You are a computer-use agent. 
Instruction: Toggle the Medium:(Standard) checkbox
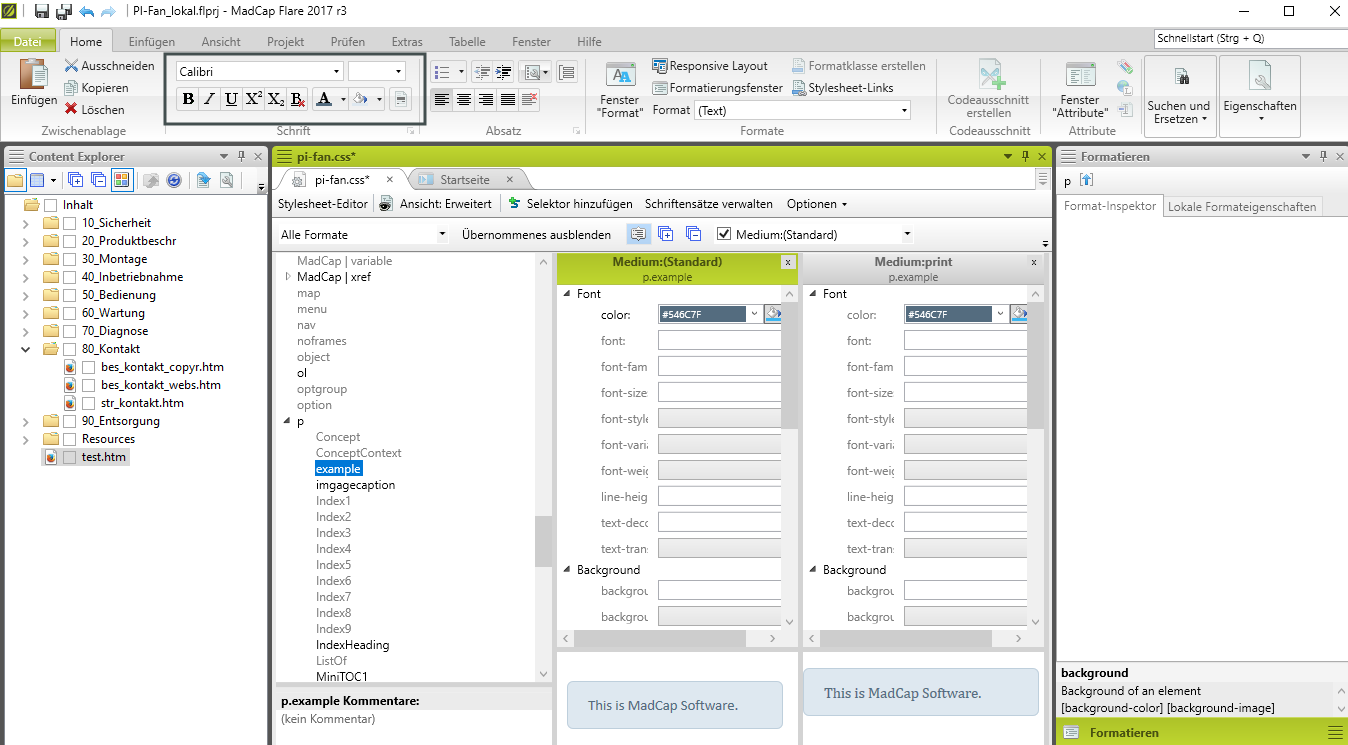724,235
